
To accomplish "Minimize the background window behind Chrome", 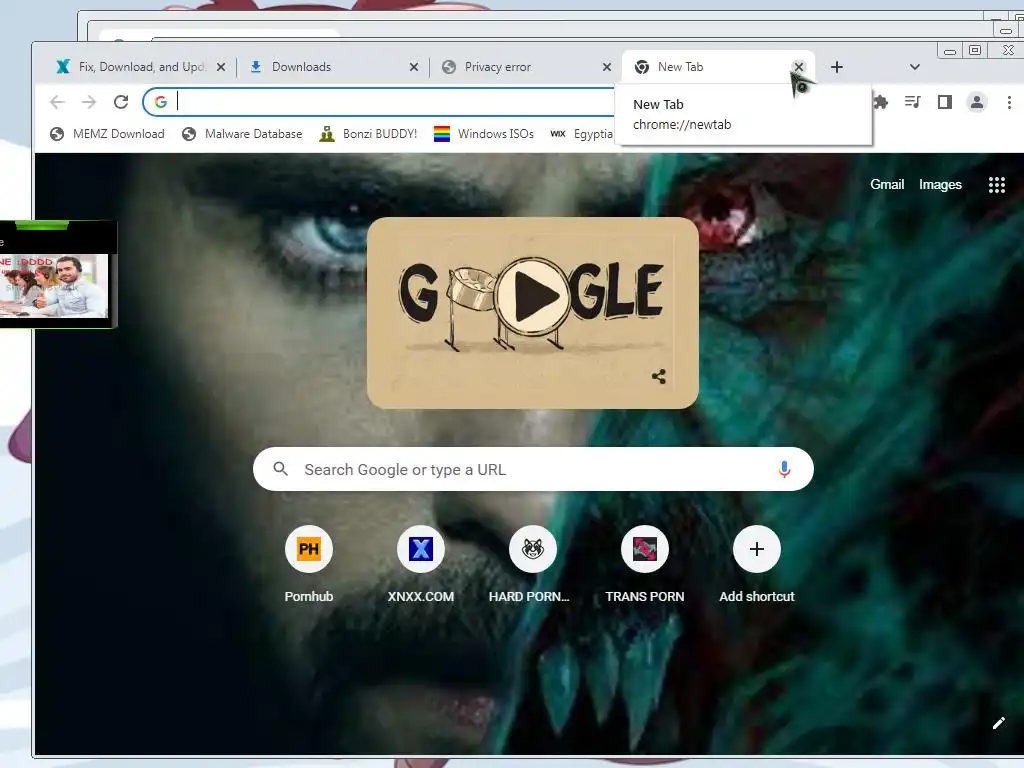I will (1006, 30).
